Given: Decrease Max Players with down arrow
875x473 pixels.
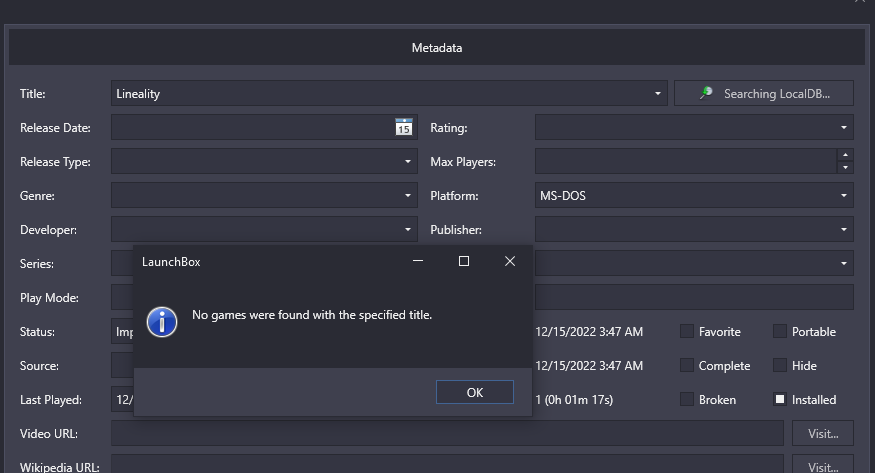Looking at the screenshot, I should coord(845,167).
